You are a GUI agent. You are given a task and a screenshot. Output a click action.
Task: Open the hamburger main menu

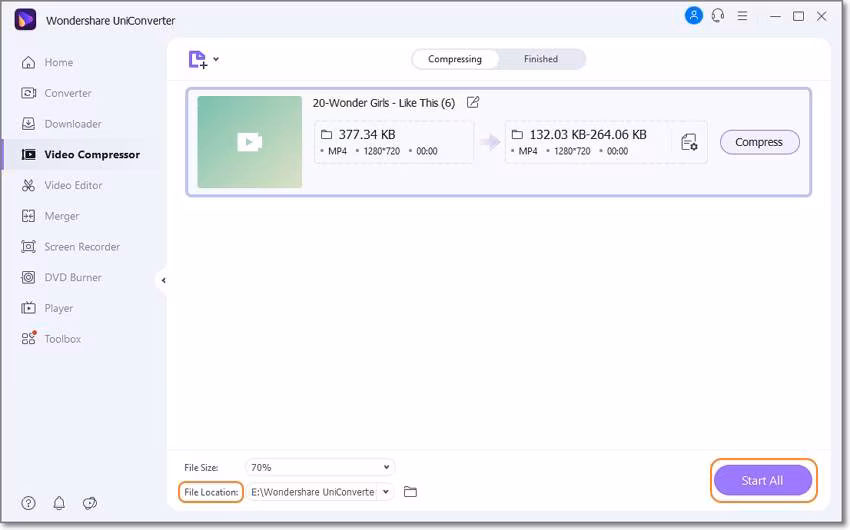(x=742, y=16)
